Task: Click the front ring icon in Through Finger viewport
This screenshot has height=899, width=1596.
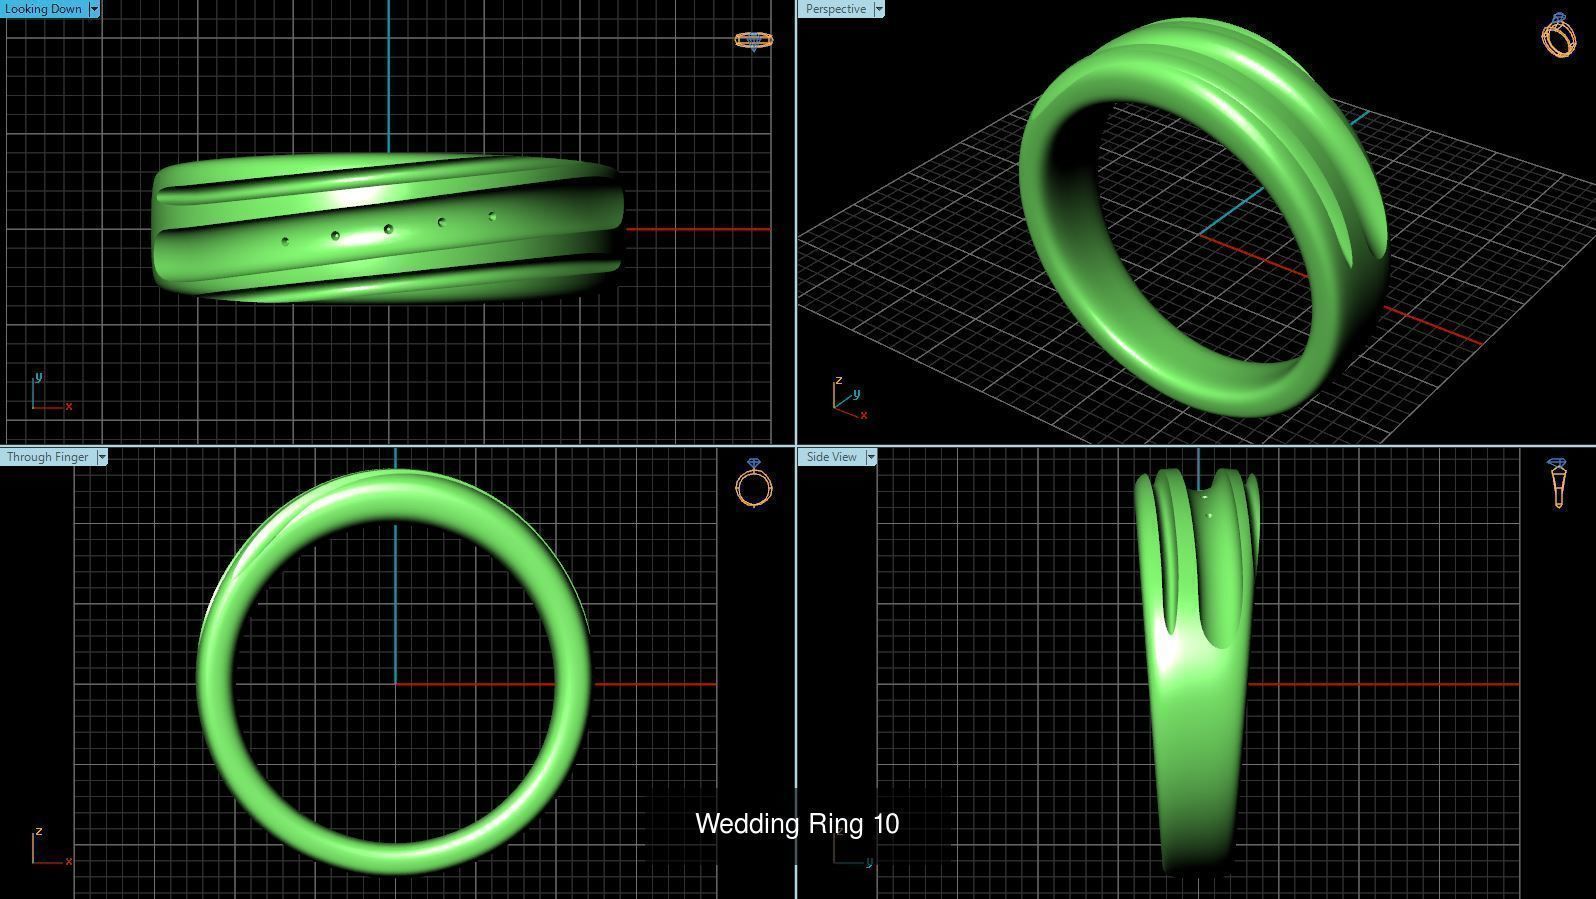Action: (x=754, y=483)
